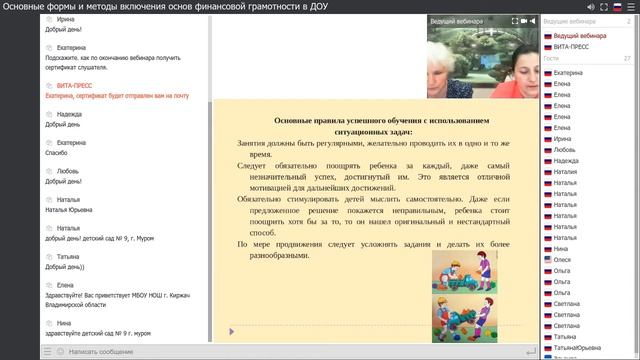Click the US flag icon next to Олеся
640x360 pixels.
tap(548, 259)
